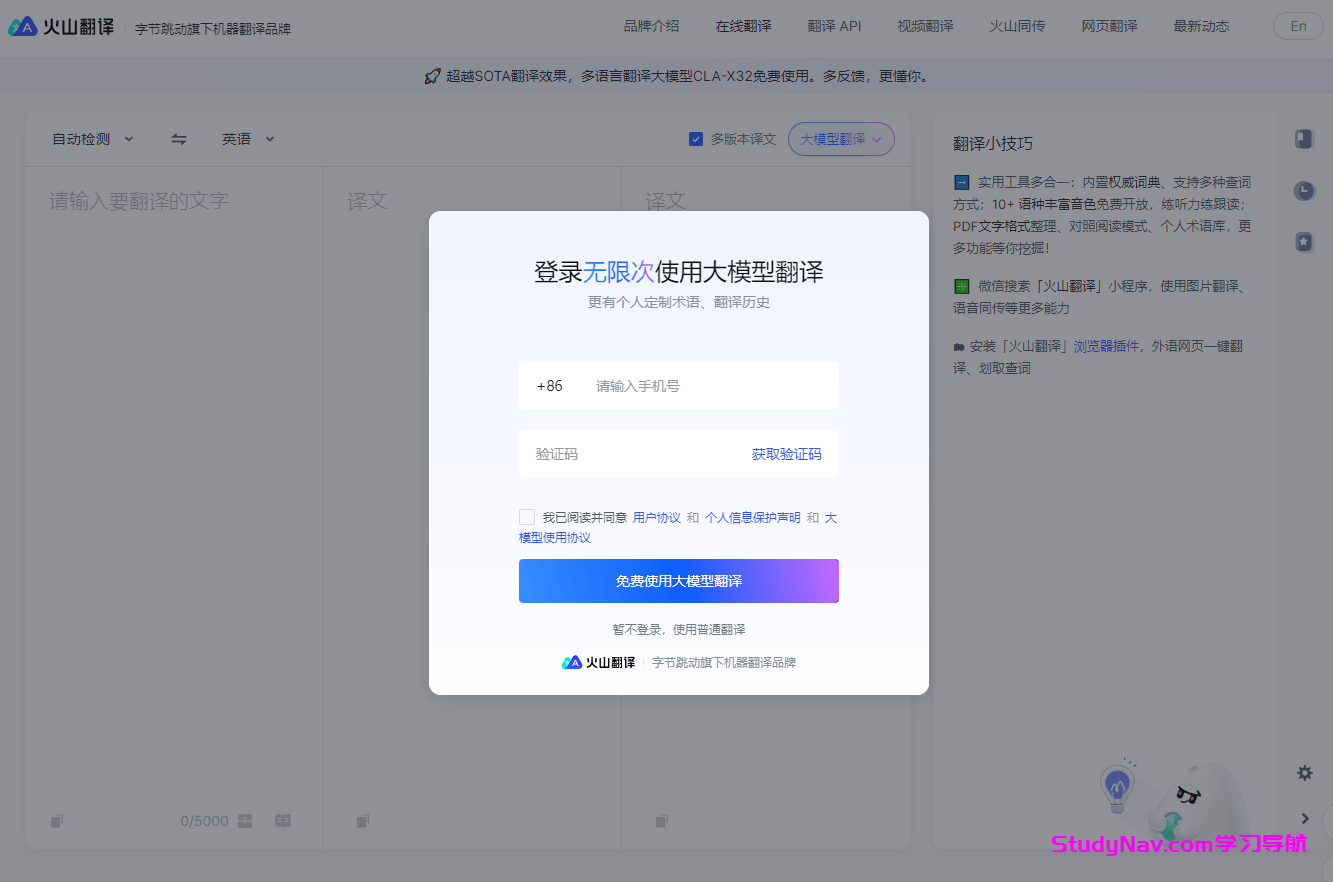Open the 大模型使用协议 link

click(x=555, y=537)
